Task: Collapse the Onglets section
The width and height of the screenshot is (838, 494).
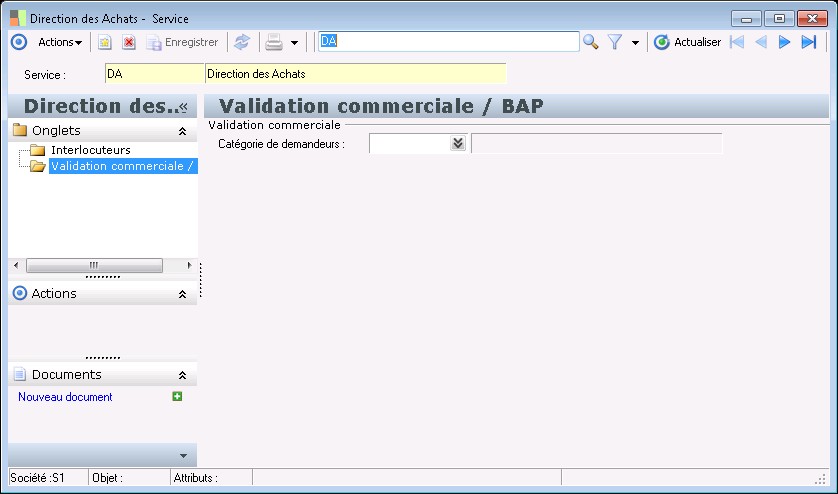Action: tap(182, 131)
